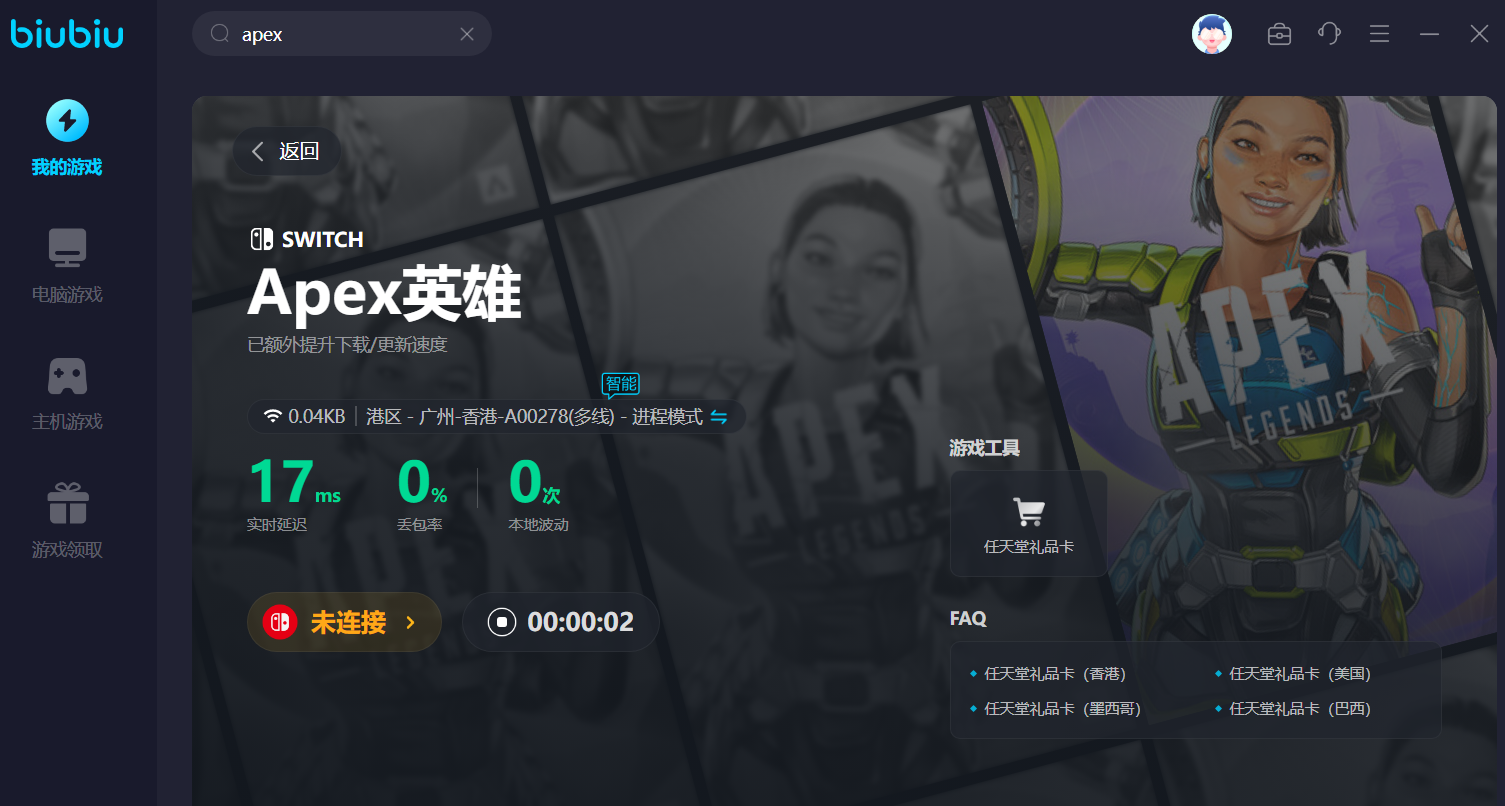
Task: Click into the apex search field
Action: pyautogui.click(x=342, y=34)
